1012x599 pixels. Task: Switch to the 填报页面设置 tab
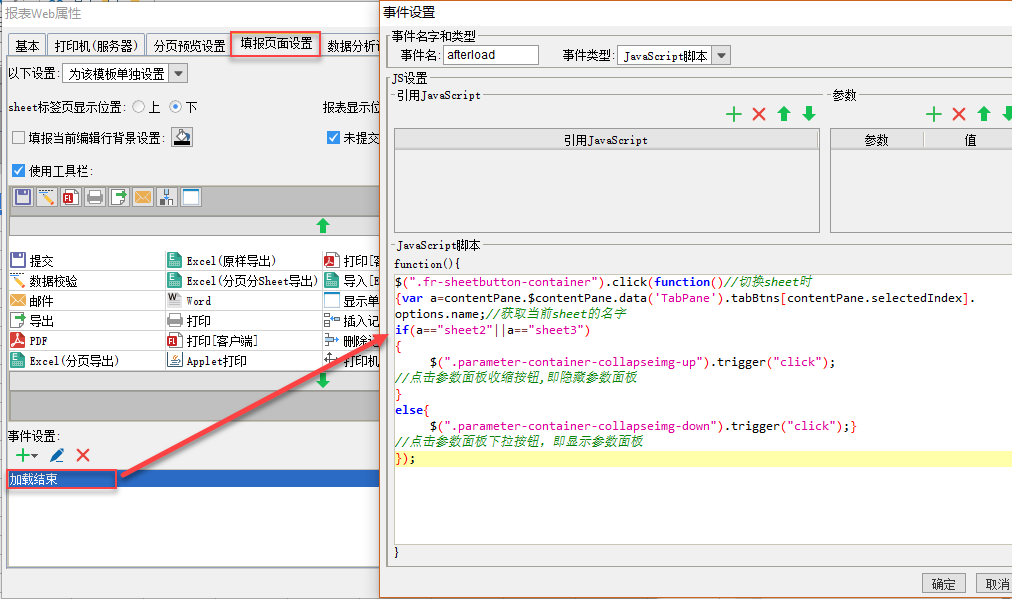(276, 43)
